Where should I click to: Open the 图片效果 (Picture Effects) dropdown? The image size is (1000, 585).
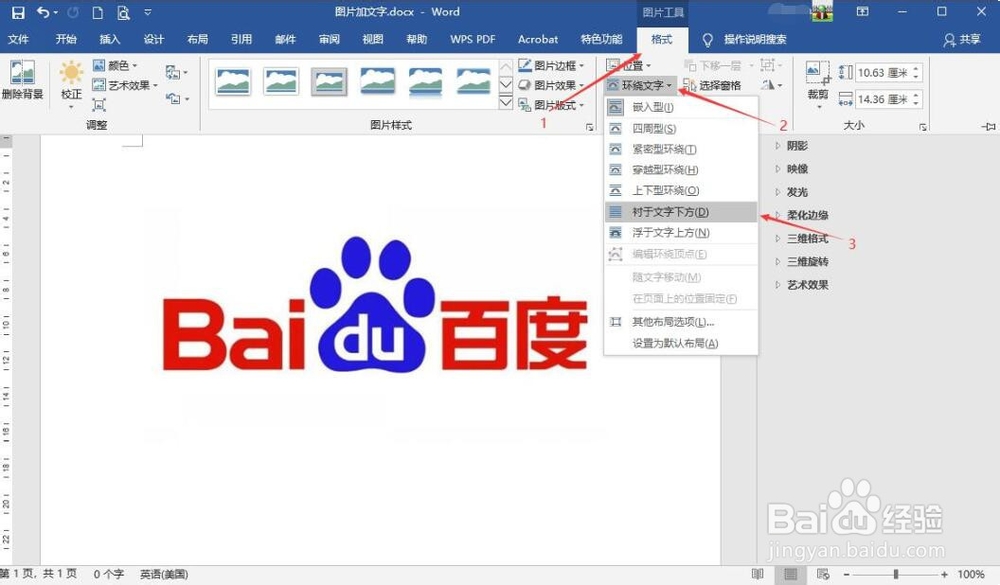tap(551, 85)
